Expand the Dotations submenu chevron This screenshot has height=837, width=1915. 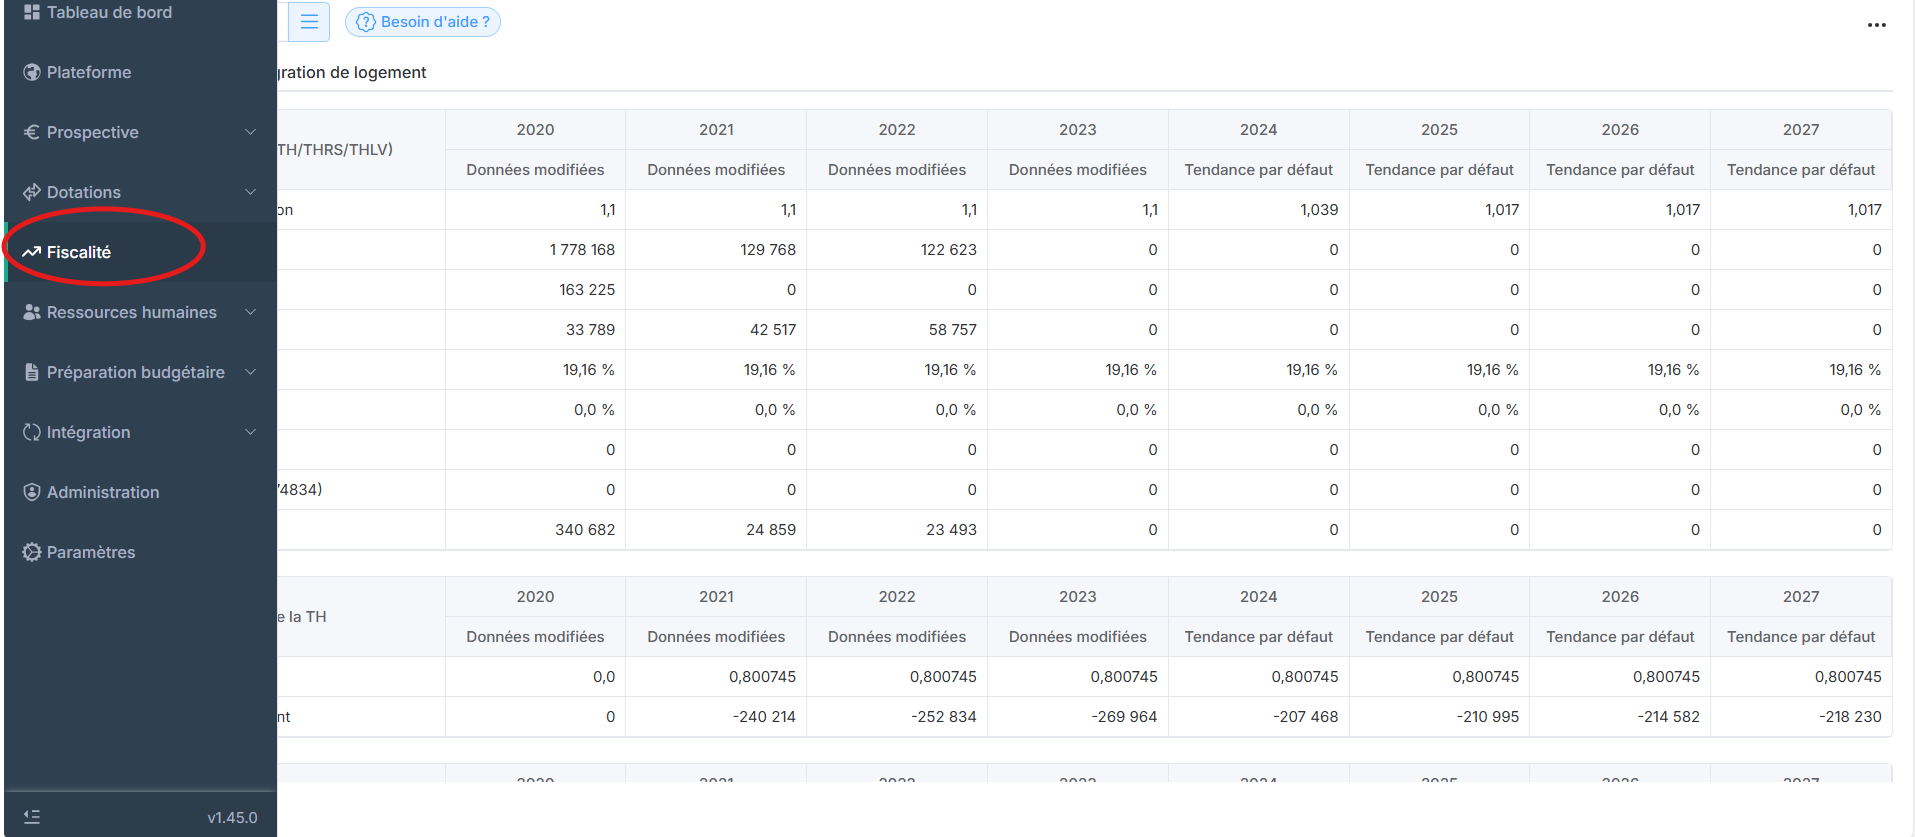point(250,192)
